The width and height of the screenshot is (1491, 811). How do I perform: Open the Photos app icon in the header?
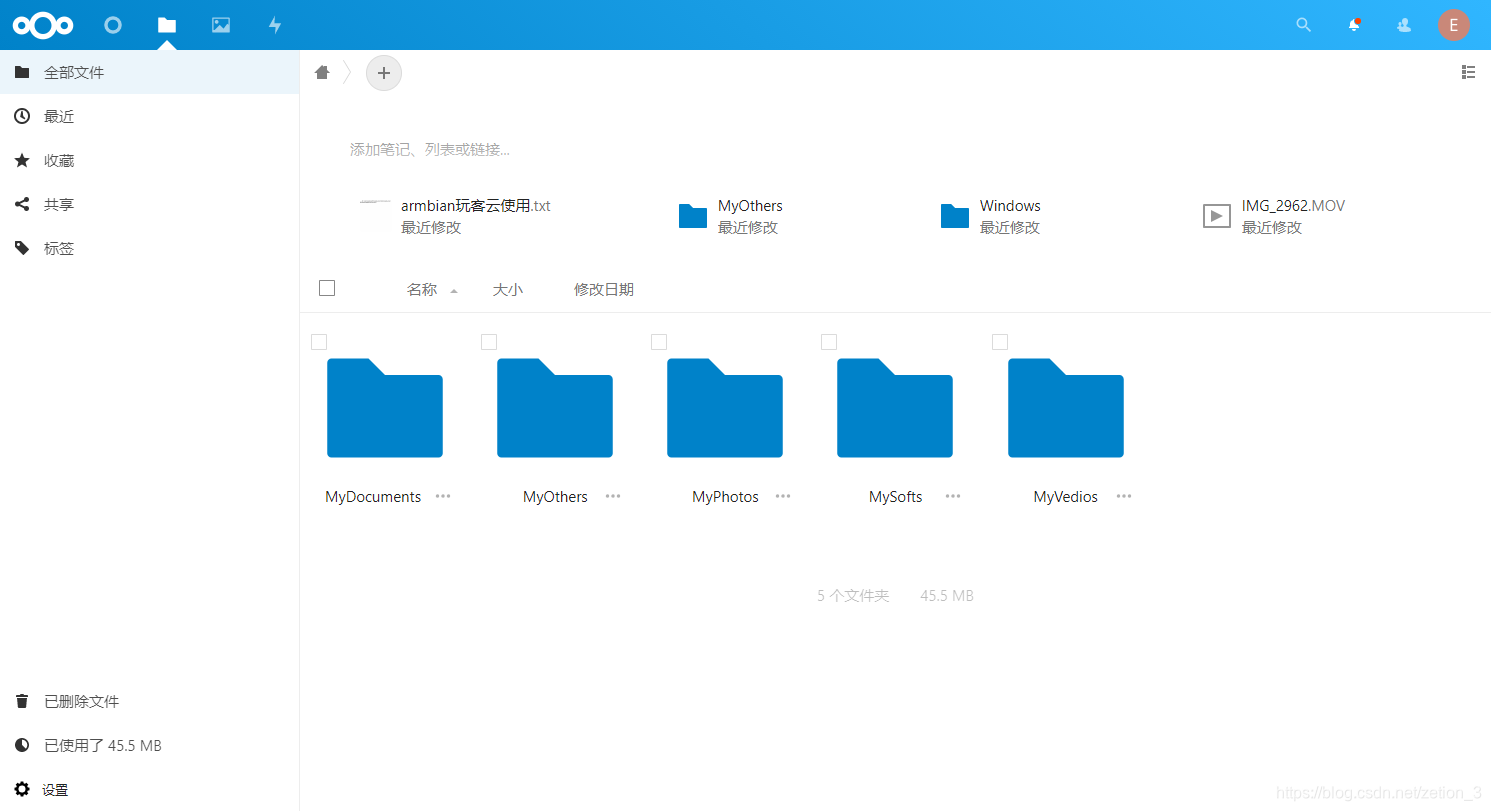(220, 25)
